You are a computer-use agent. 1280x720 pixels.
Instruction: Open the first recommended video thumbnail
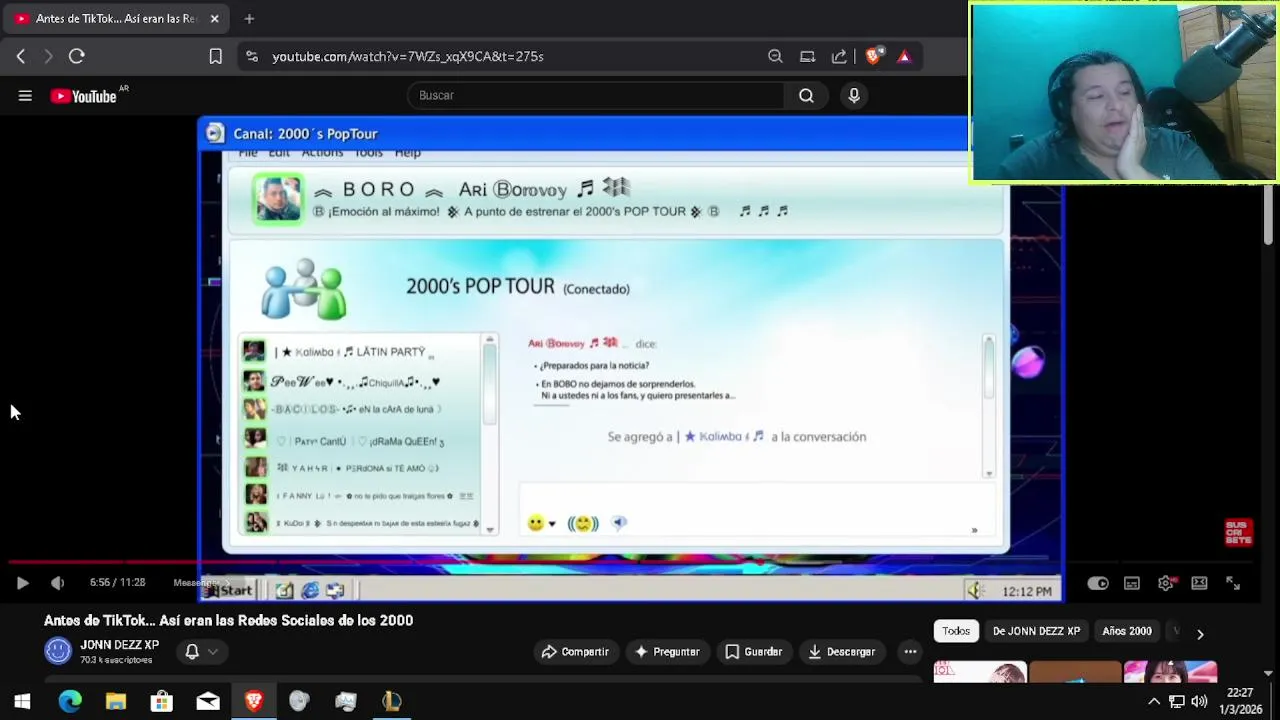(x=980, y=672)
